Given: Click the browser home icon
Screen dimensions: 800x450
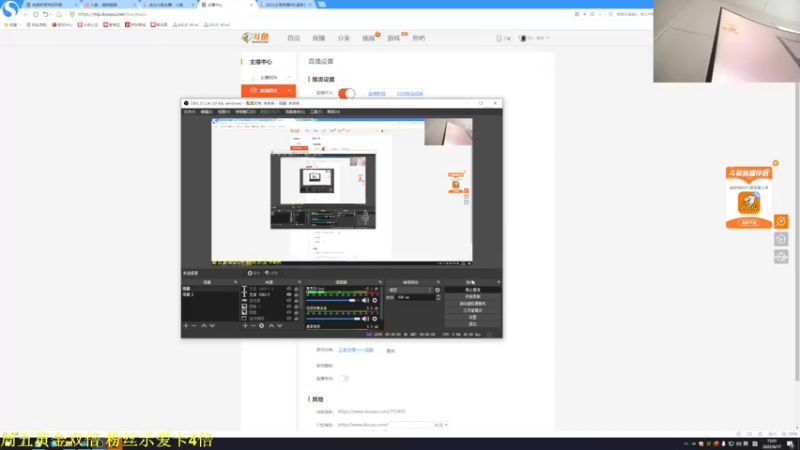Looking at the screenshot, I should 59,14.
